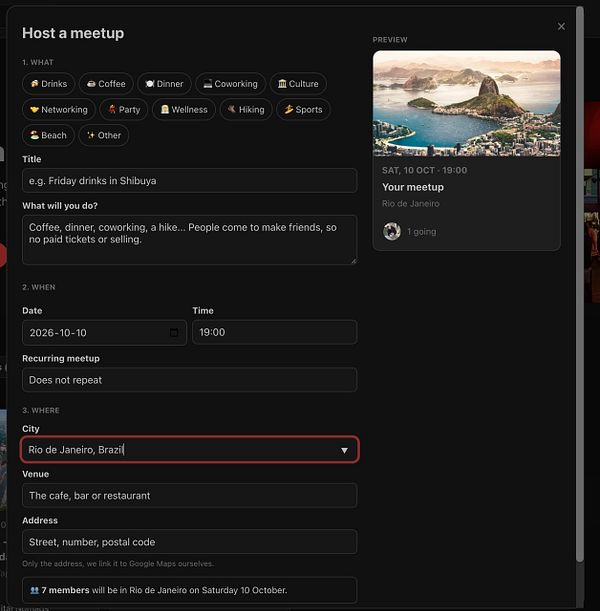Click the 'Your meetup' preview title

tap(413, 187)
